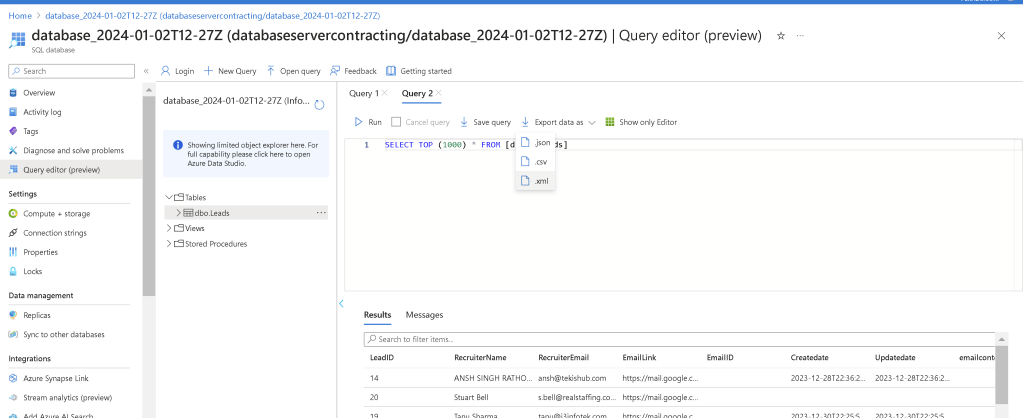Screen dimensions: 1023x418
Task: Start a New Query with the plus icon
Action: (x=208, y=71)
